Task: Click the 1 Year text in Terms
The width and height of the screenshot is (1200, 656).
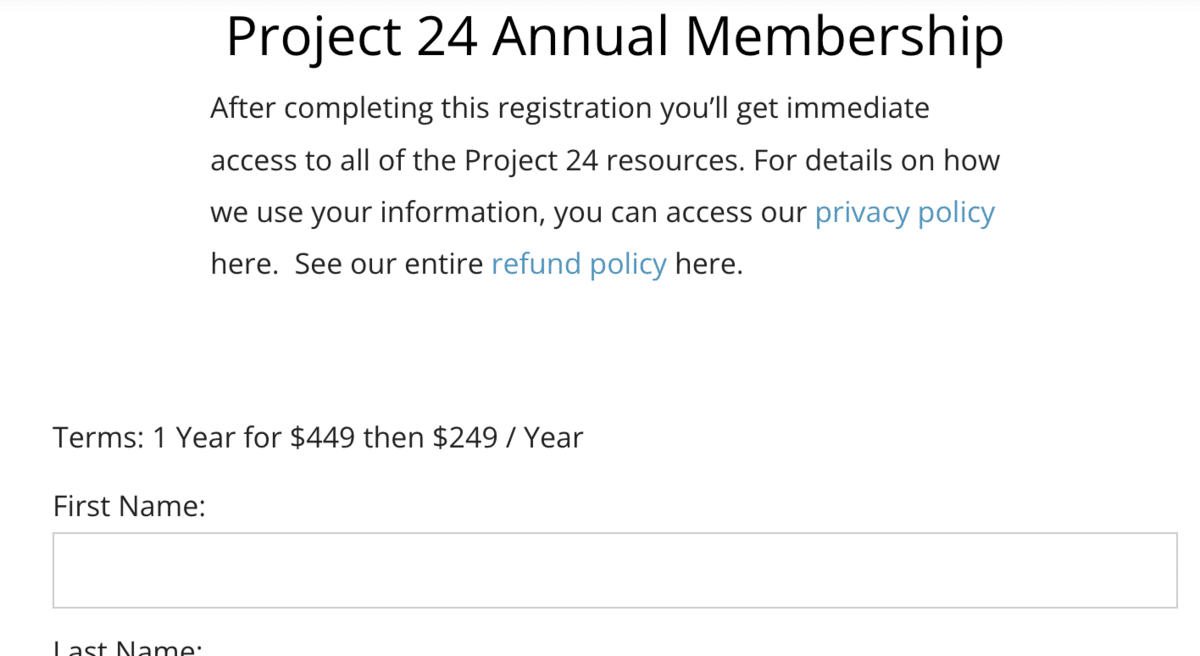Action: click(194, 438)
